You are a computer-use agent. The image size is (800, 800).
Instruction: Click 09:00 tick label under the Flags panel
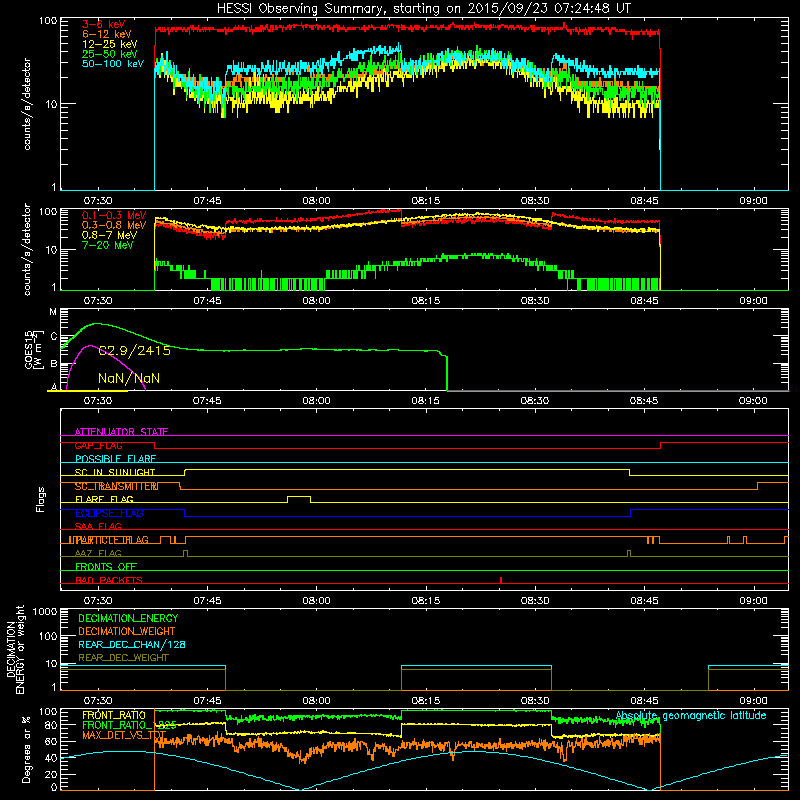(753, 601)
